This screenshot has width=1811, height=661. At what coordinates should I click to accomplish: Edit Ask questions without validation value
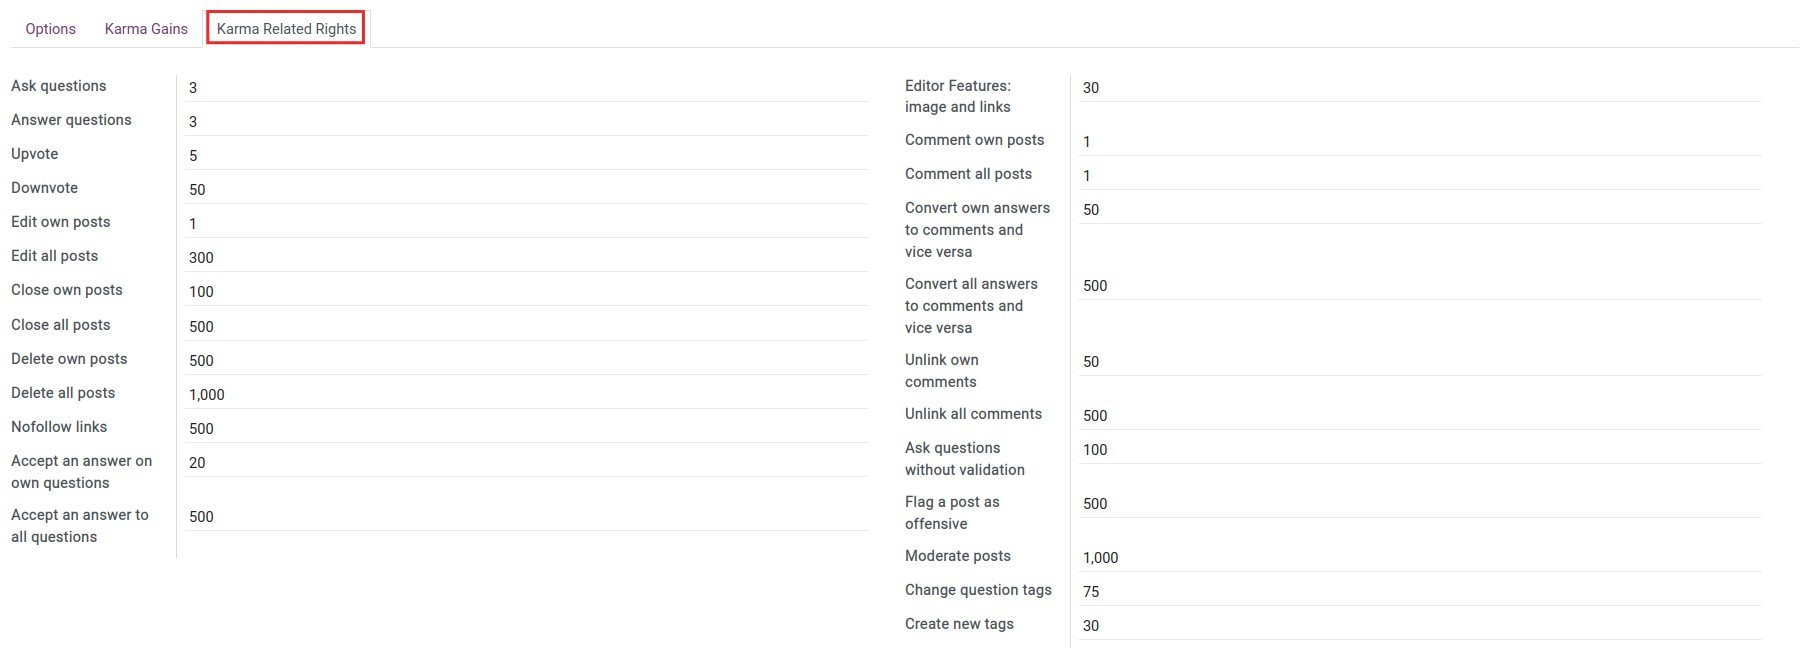[x=1420, y=450]
